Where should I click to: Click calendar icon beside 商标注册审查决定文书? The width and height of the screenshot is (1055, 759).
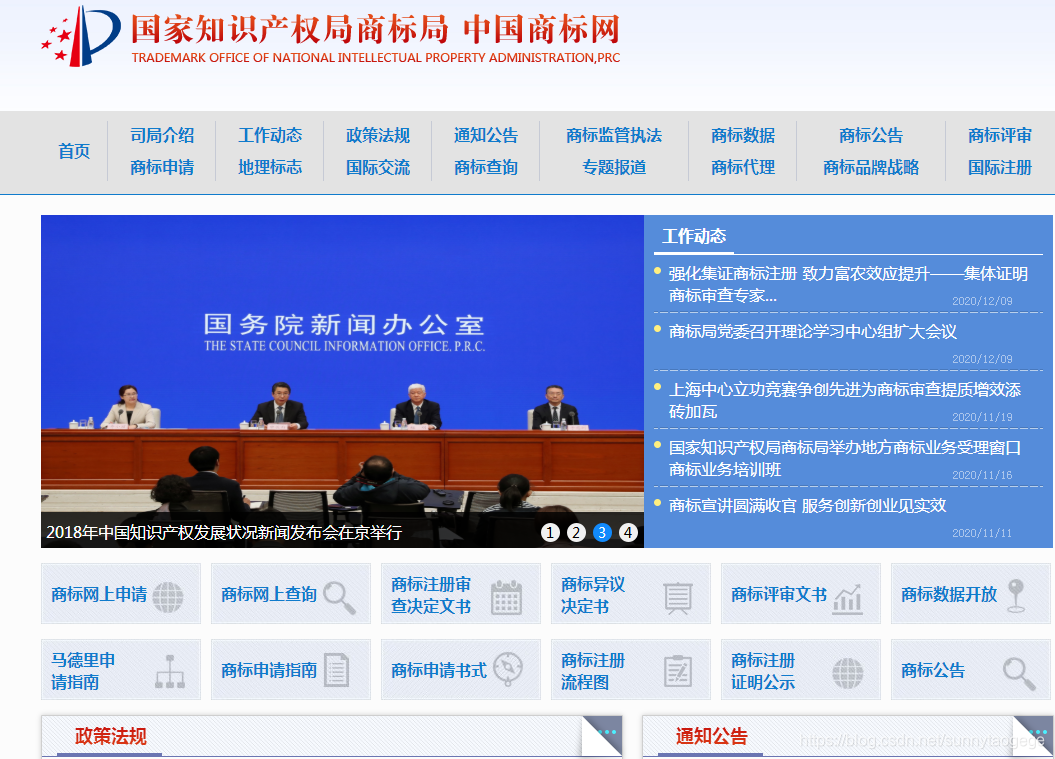click(x=507, y=597)
